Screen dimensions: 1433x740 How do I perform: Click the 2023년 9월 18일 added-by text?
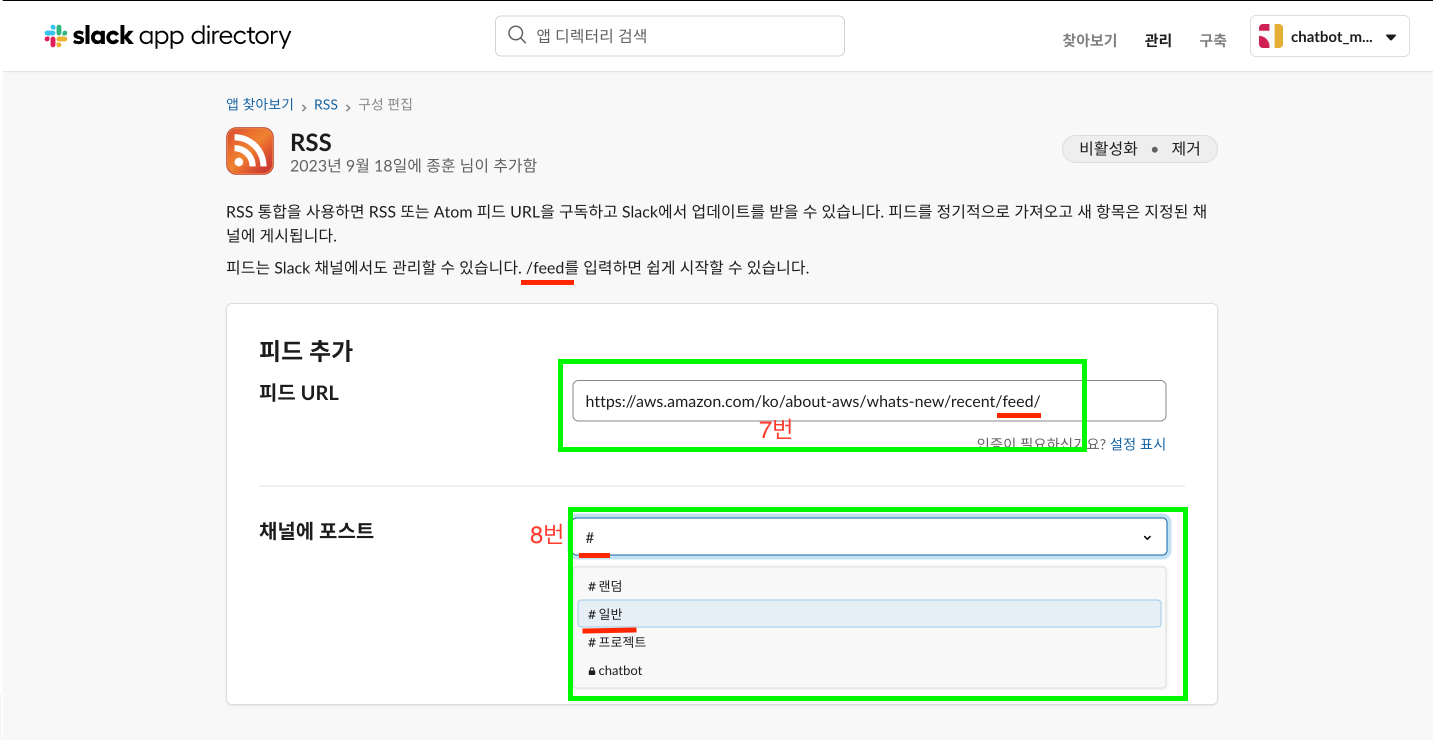[413, 165]
